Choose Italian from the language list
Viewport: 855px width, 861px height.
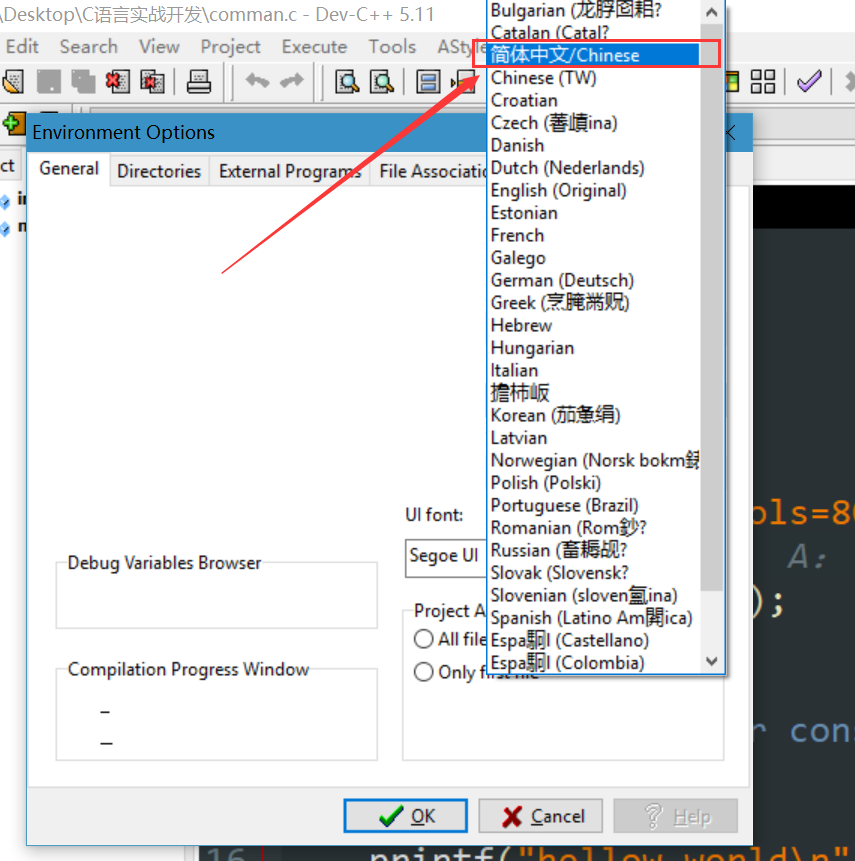594,370
